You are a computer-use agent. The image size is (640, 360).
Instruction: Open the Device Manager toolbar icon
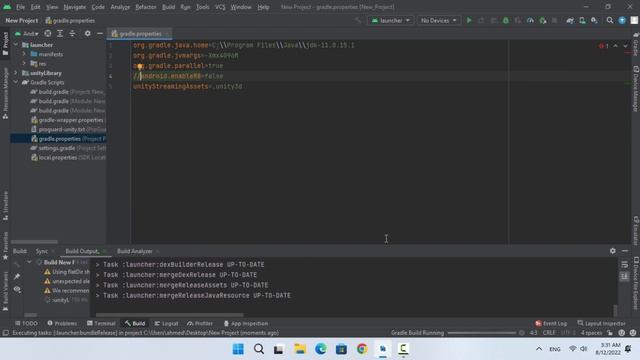tap(582, 20)
